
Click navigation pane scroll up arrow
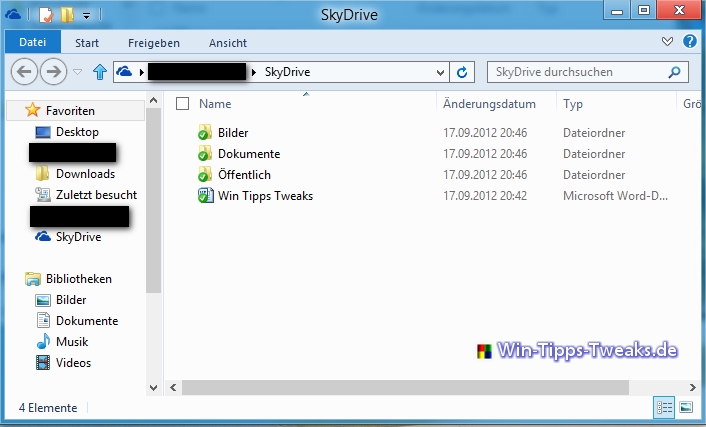[x=154, y=100]
